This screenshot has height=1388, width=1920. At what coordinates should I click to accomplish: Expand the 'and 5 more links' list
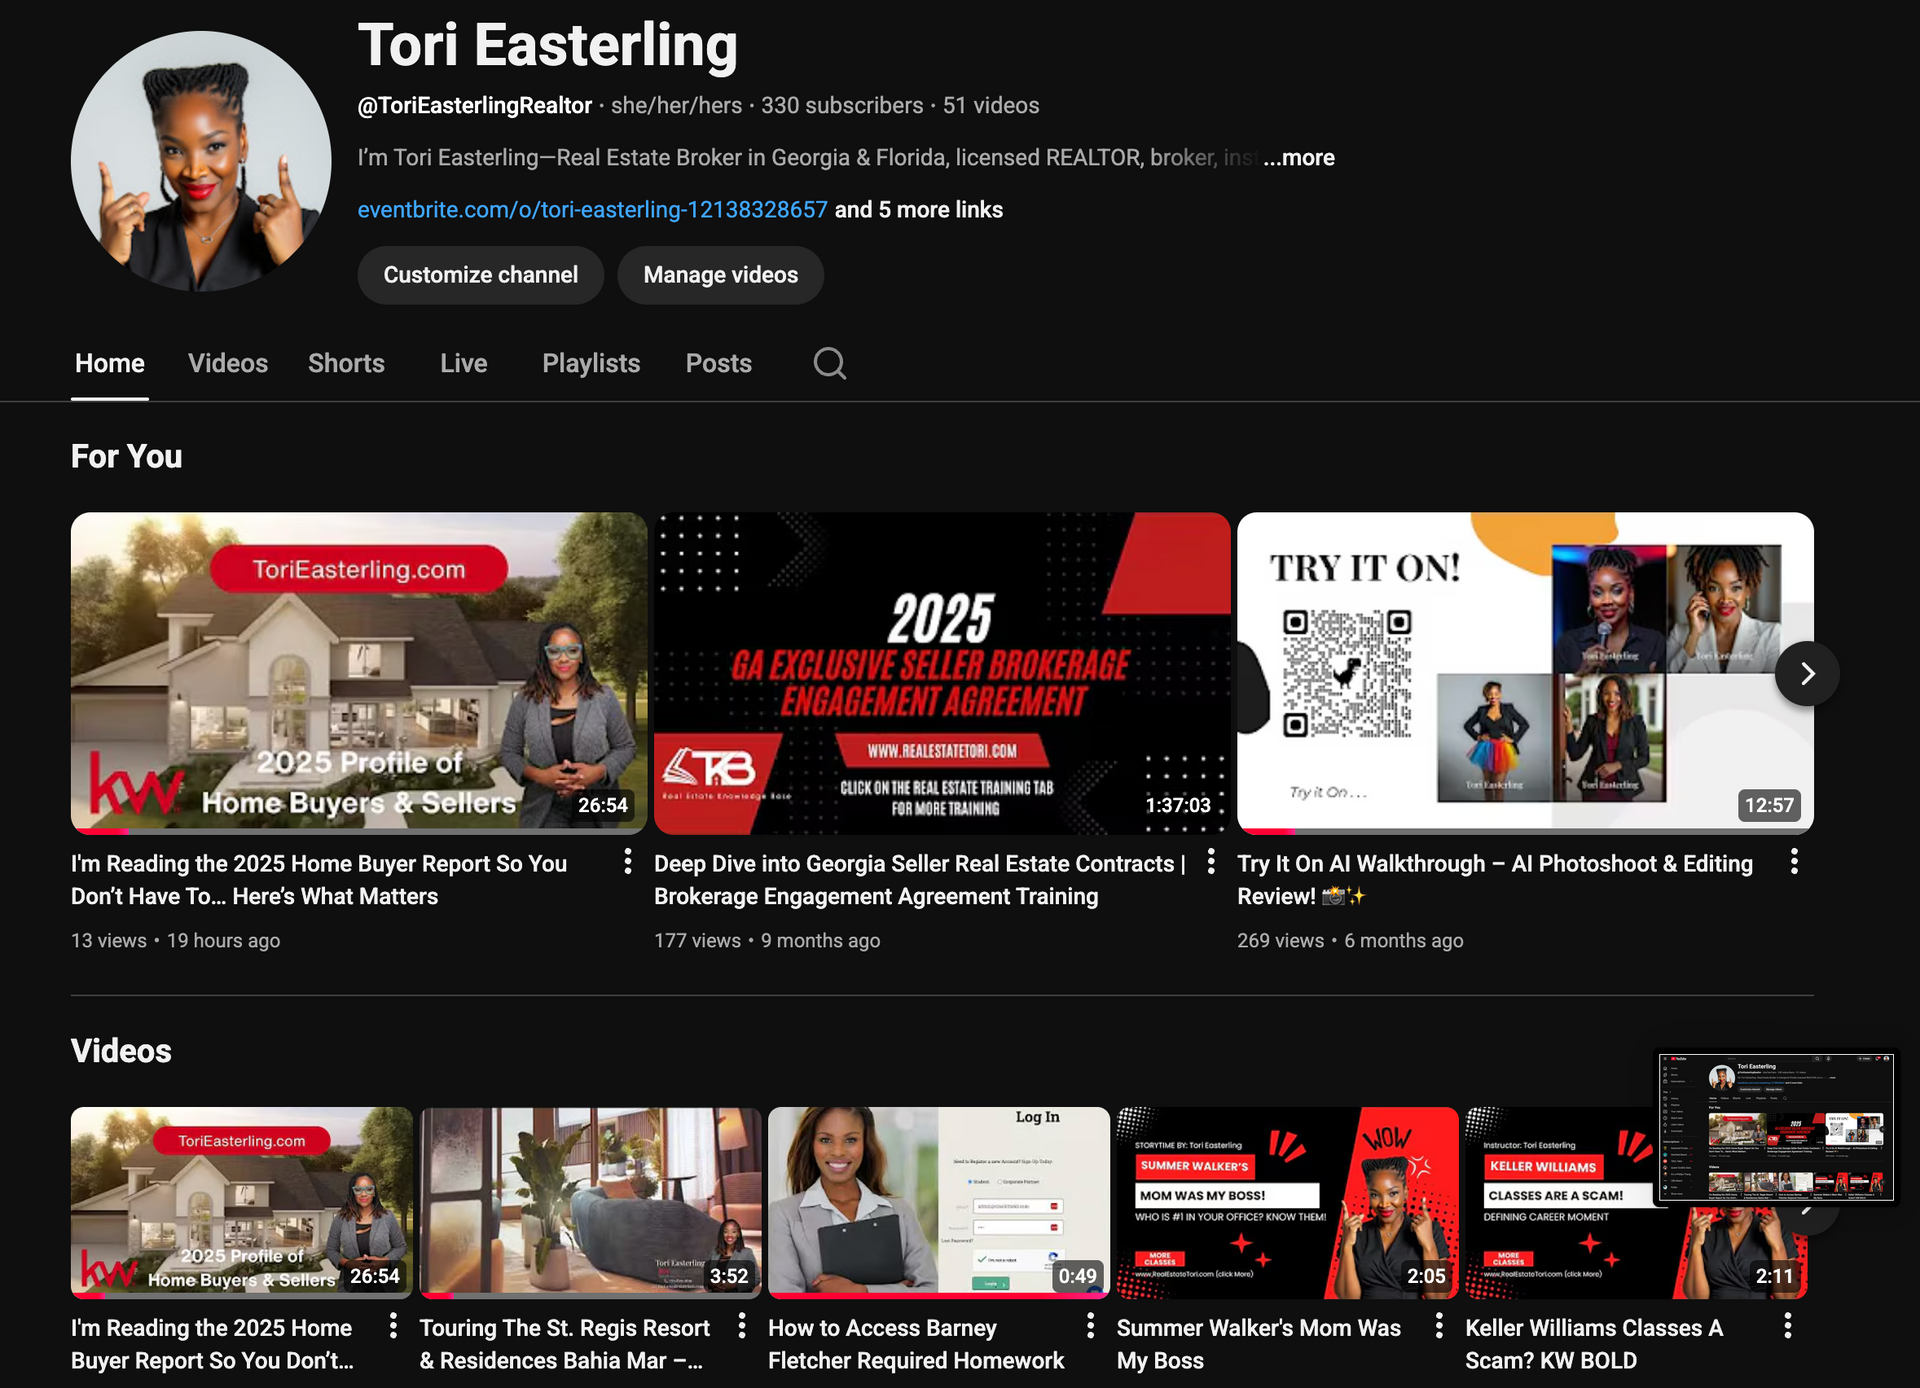[x=918, y=210]
